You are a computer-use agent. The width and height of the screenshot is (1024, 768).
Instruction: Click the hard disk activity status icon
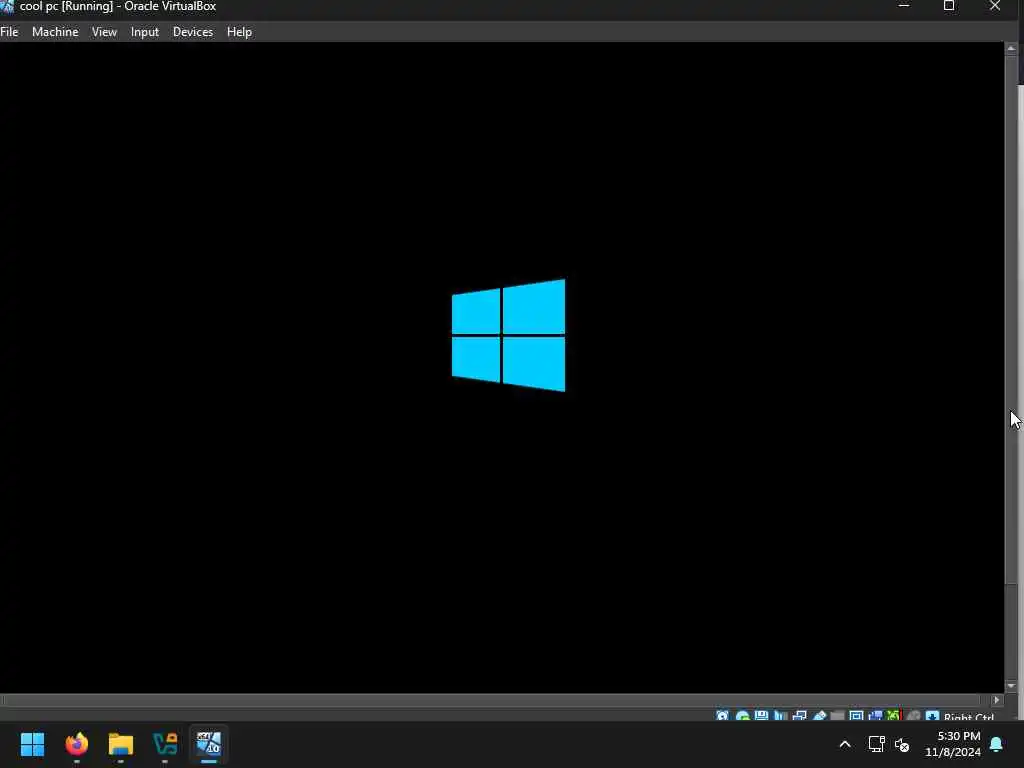click(x=722, y=716)
